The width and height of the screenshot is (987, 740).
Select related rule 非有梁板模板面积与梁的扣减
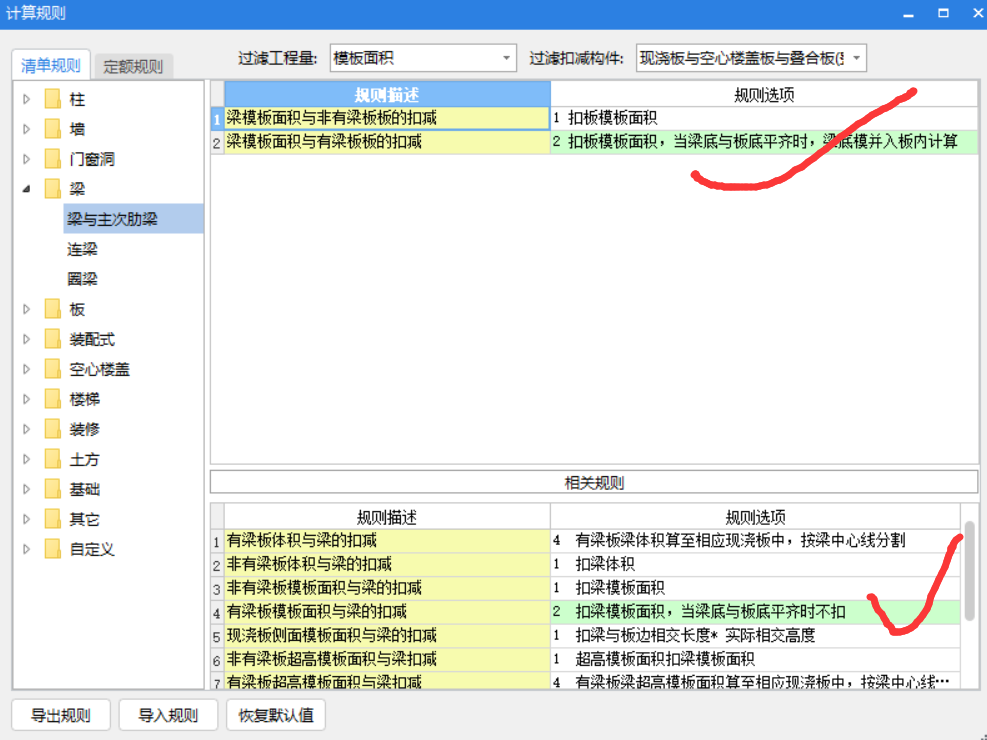point(386,588)
